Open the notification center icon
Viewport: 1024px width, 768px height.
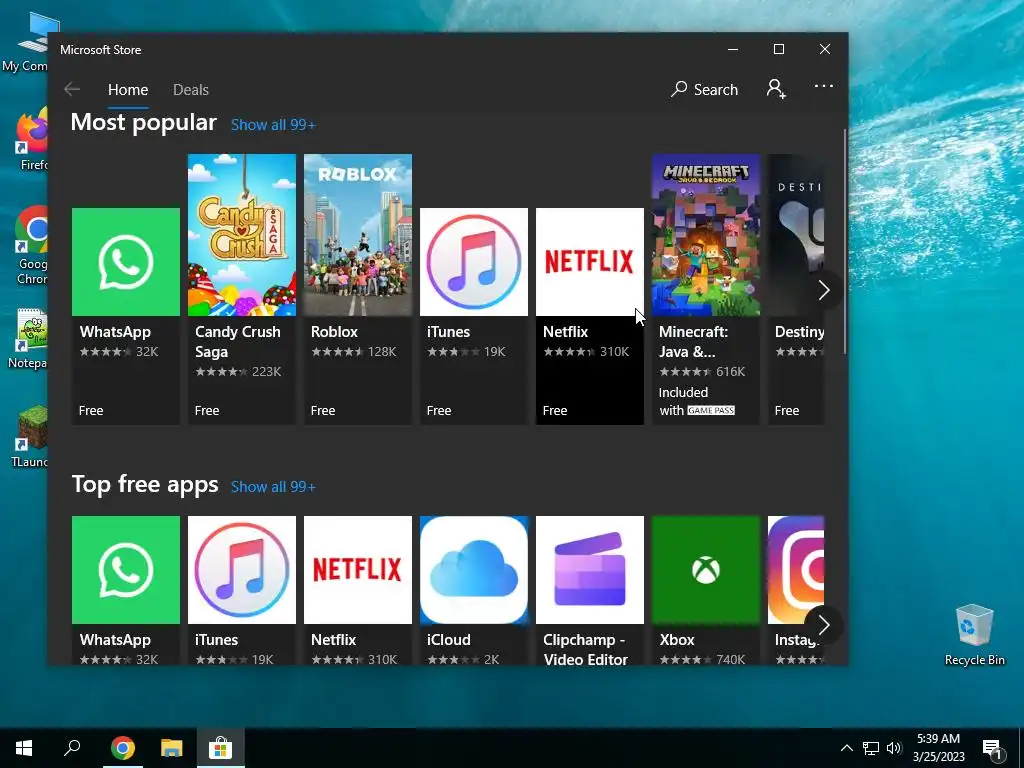993,748
